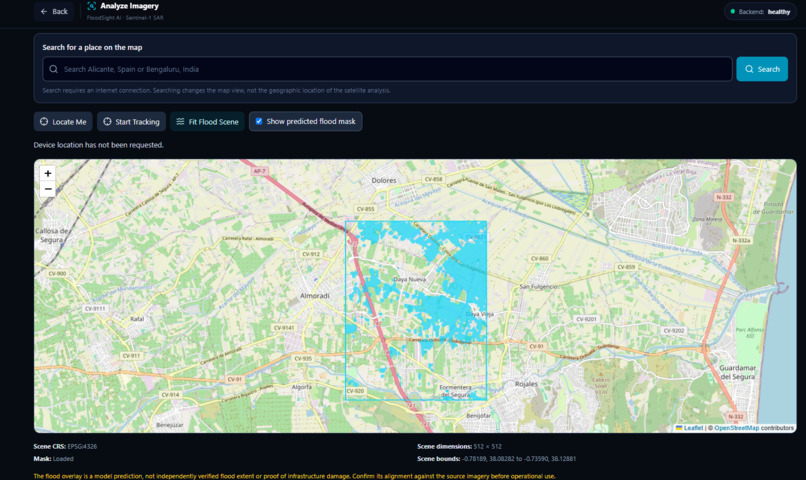Click the CV-914 road shield

click(170, 395)
